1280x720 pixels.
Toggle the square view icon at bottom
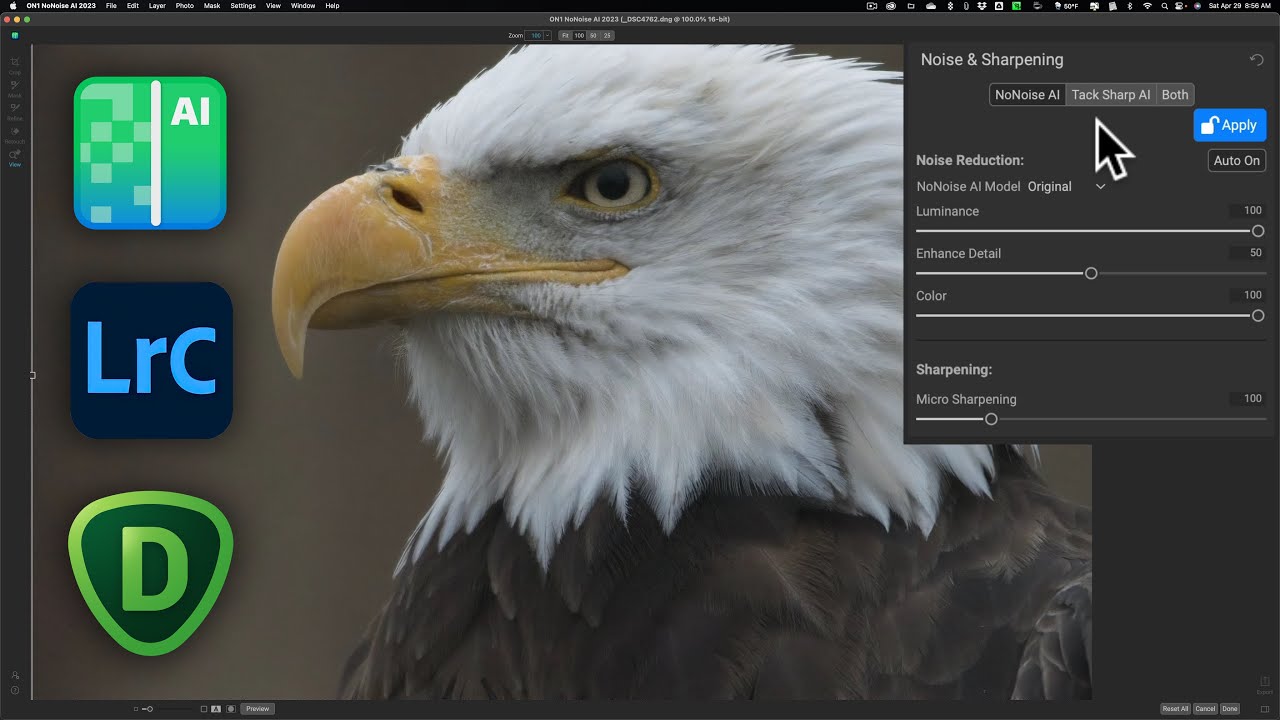204,709
